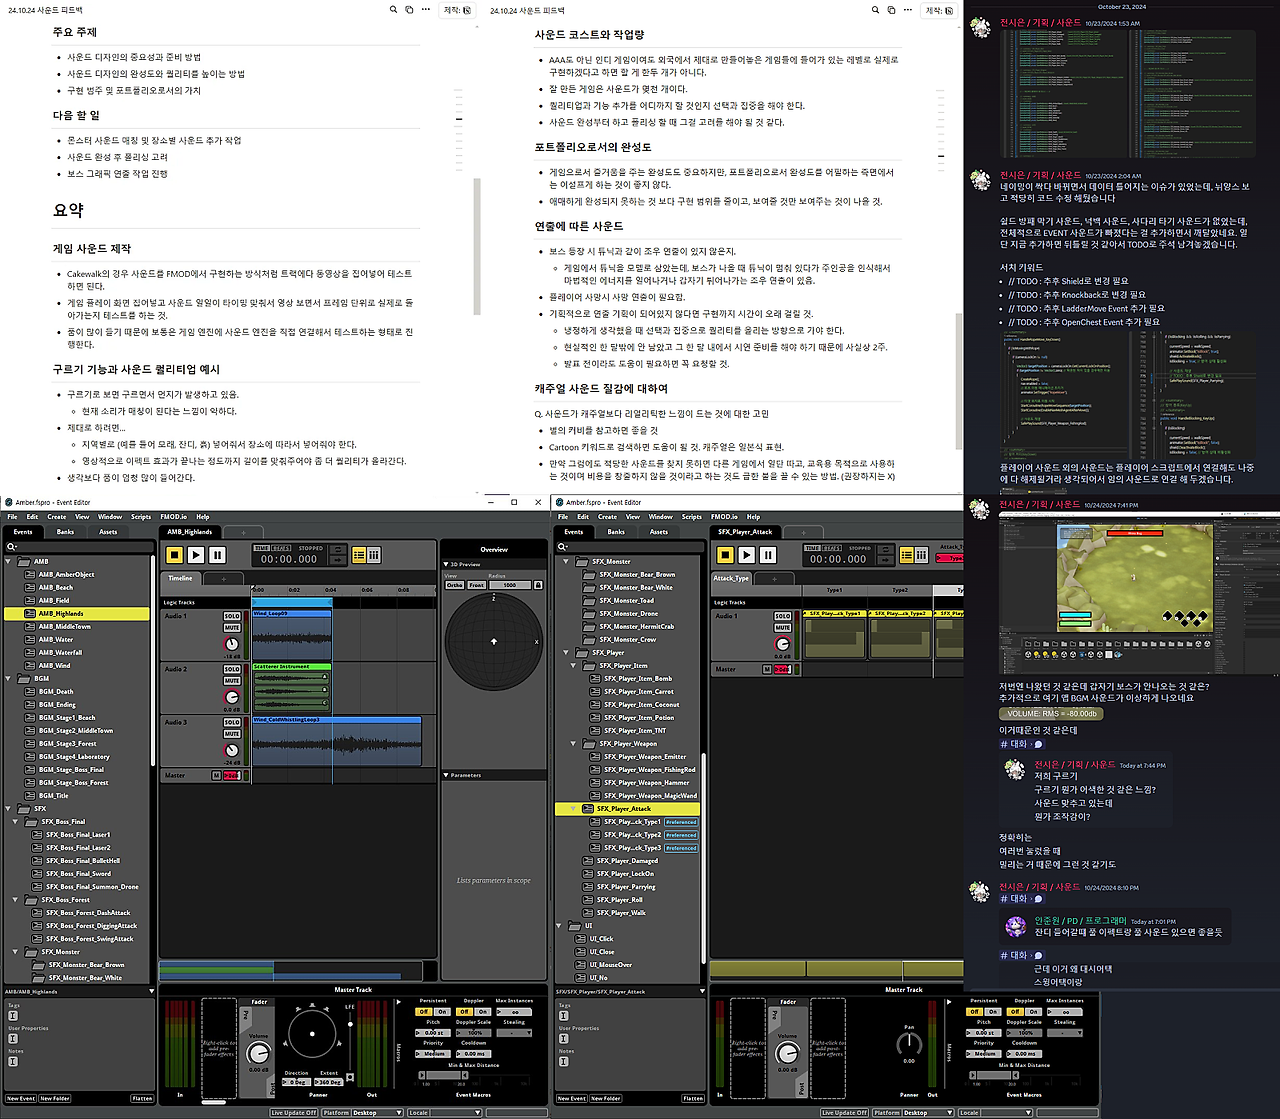Switch to the Assets tab in right FMOD window
Viewport: 1280px width, 1119px height.
click(658, 532)
